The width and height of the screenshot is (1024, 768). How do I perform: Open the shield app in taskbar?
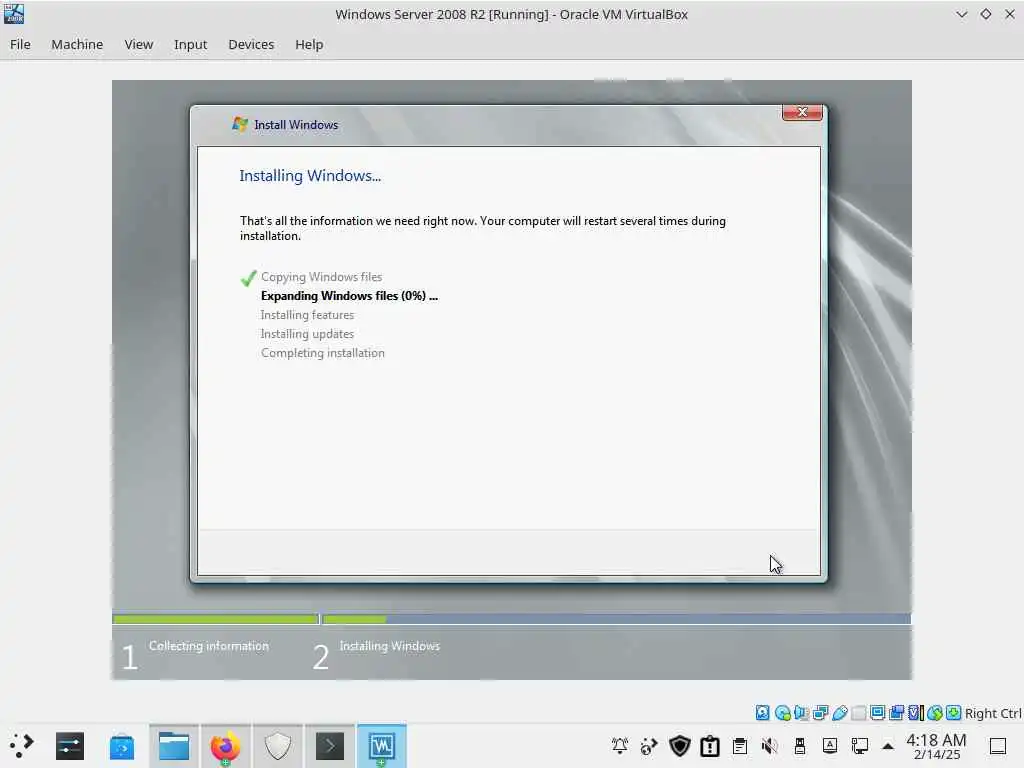(278, 746)
